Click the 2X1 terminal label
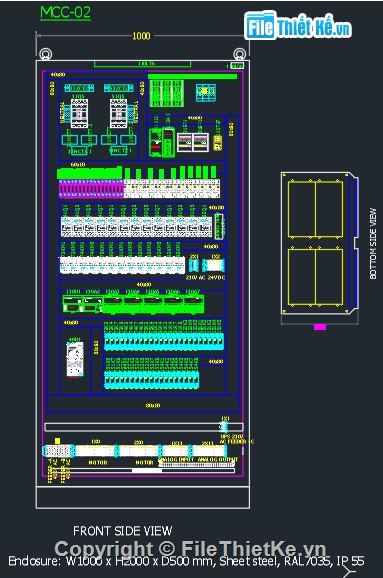383x578 pixels. [x=194, y=256]
